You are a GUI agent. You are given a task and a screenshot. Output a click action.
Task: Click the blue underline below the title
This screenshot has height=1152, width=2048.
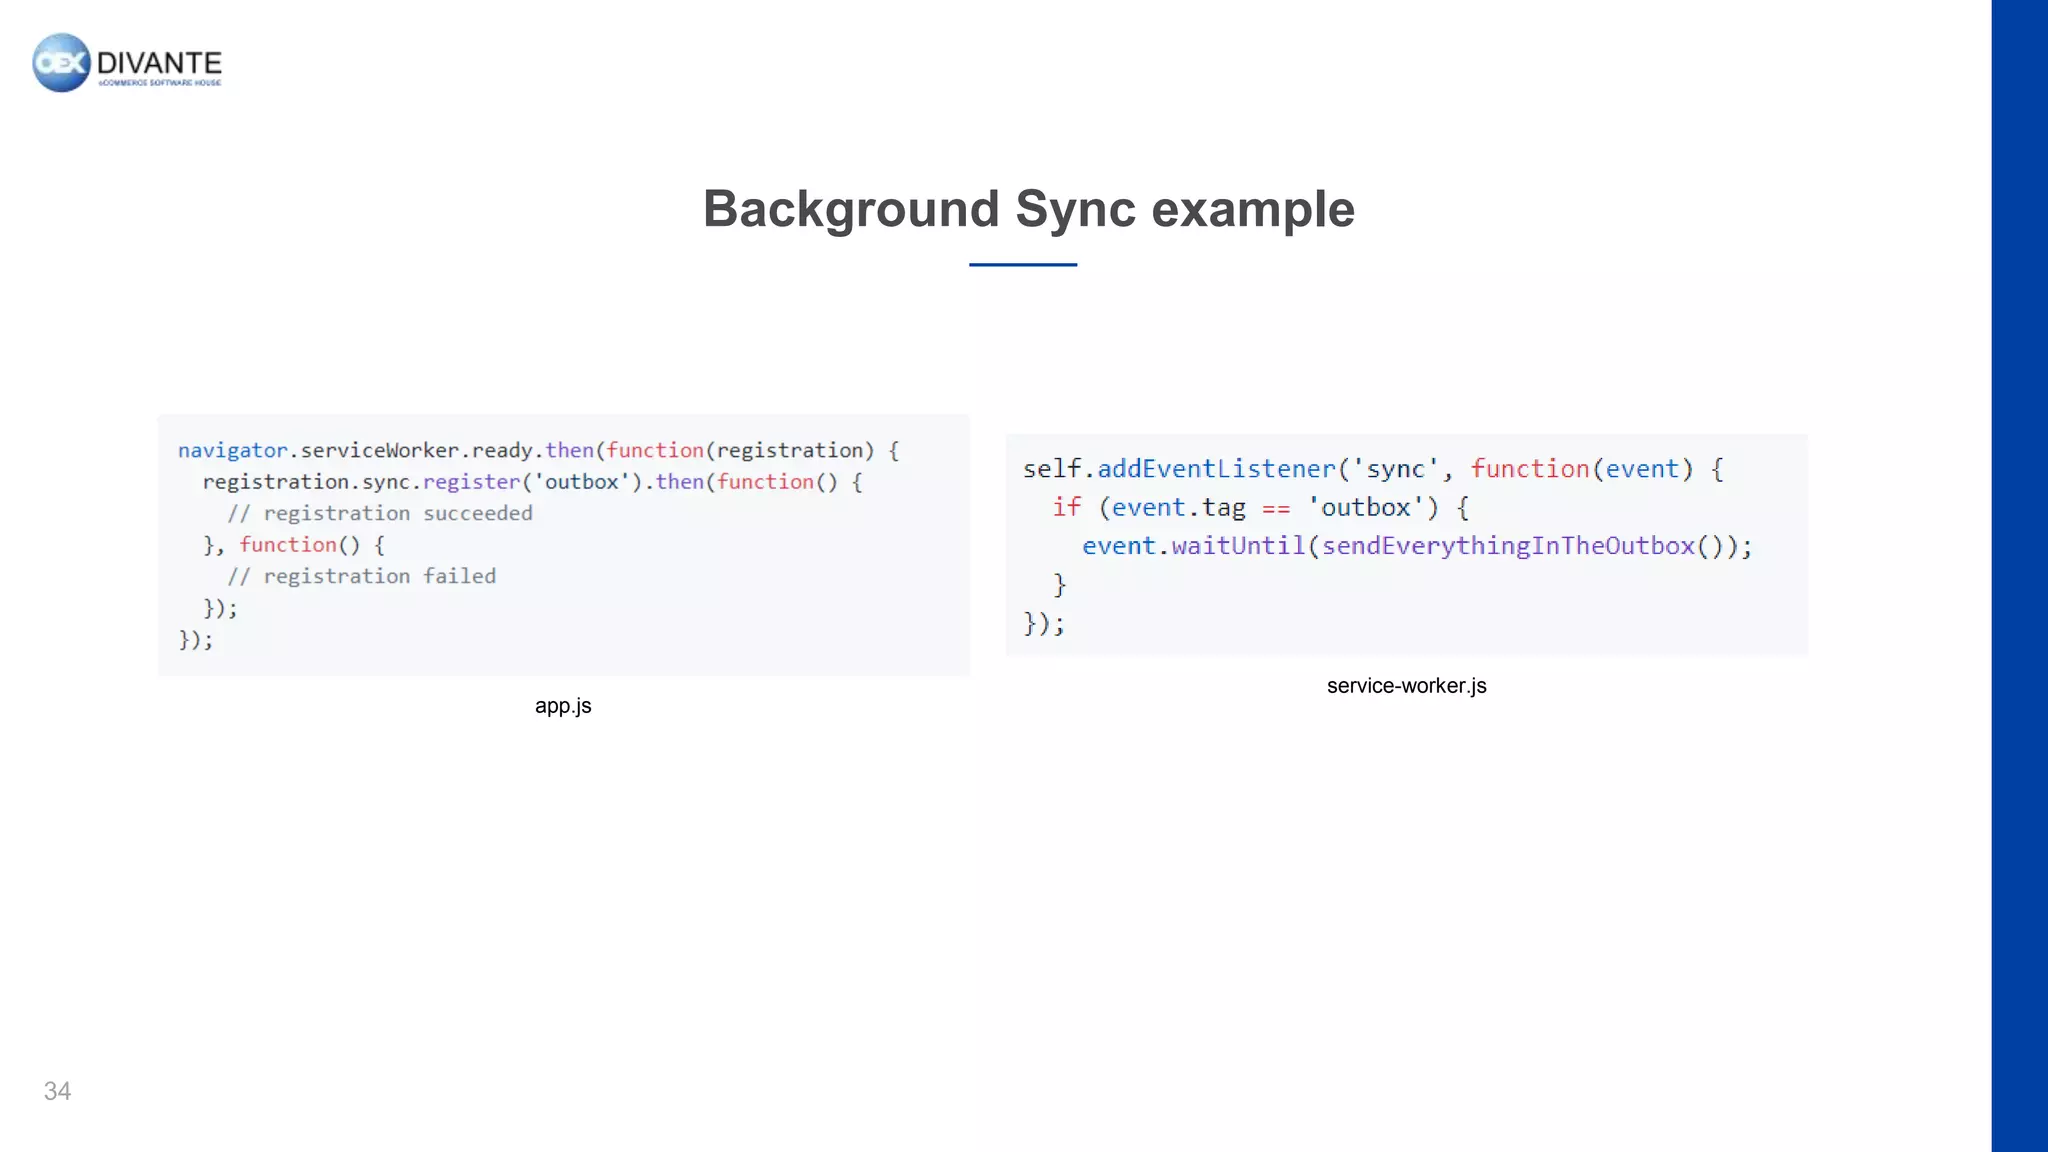click(1022, 265)
